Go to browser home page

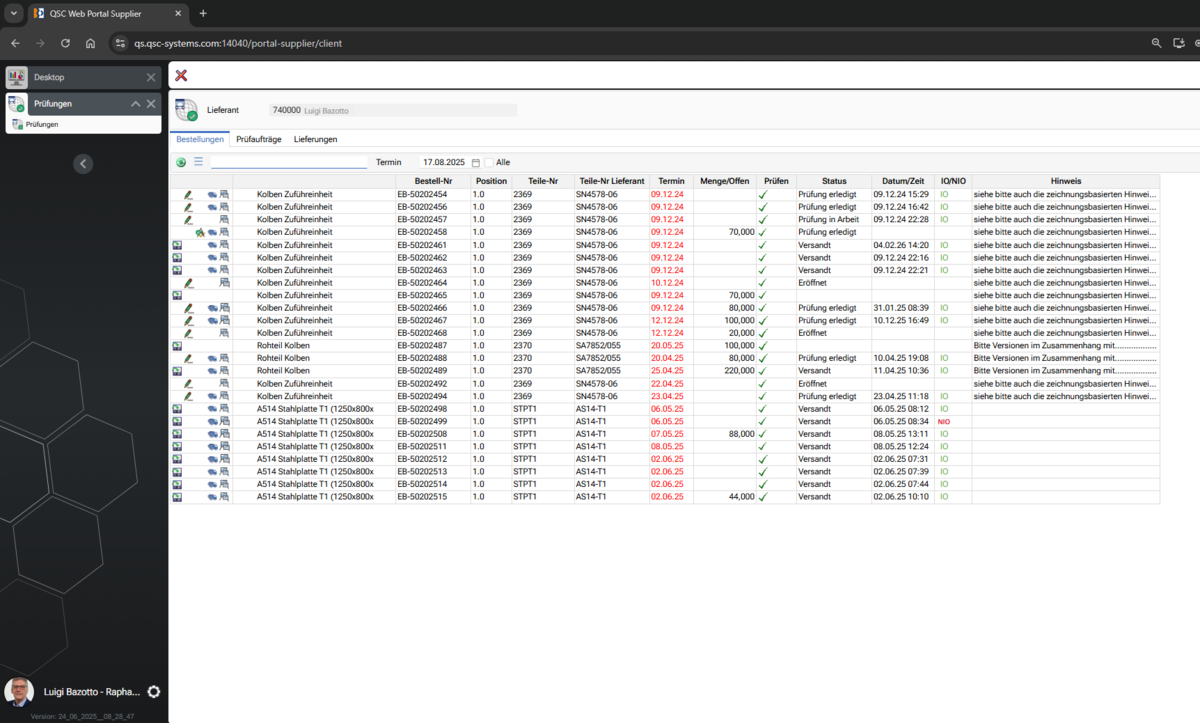coord(90,43)
